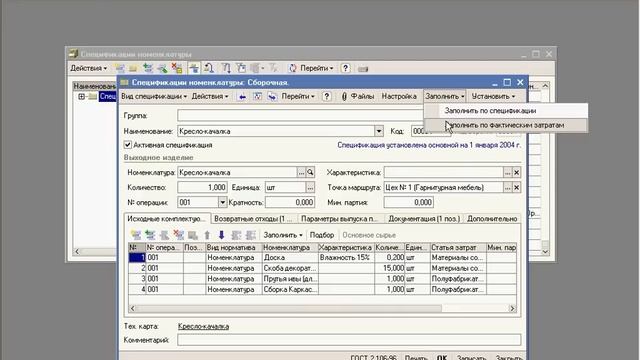
Task: Select the Доска row cell
Action: point(290,258)
